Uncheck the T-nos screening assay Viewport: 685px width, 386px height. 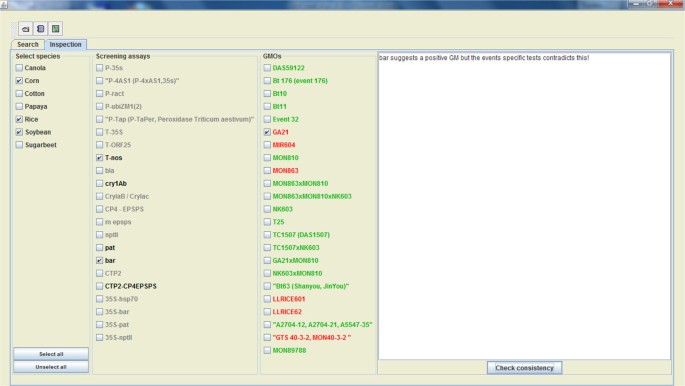[x=100, y=158]
